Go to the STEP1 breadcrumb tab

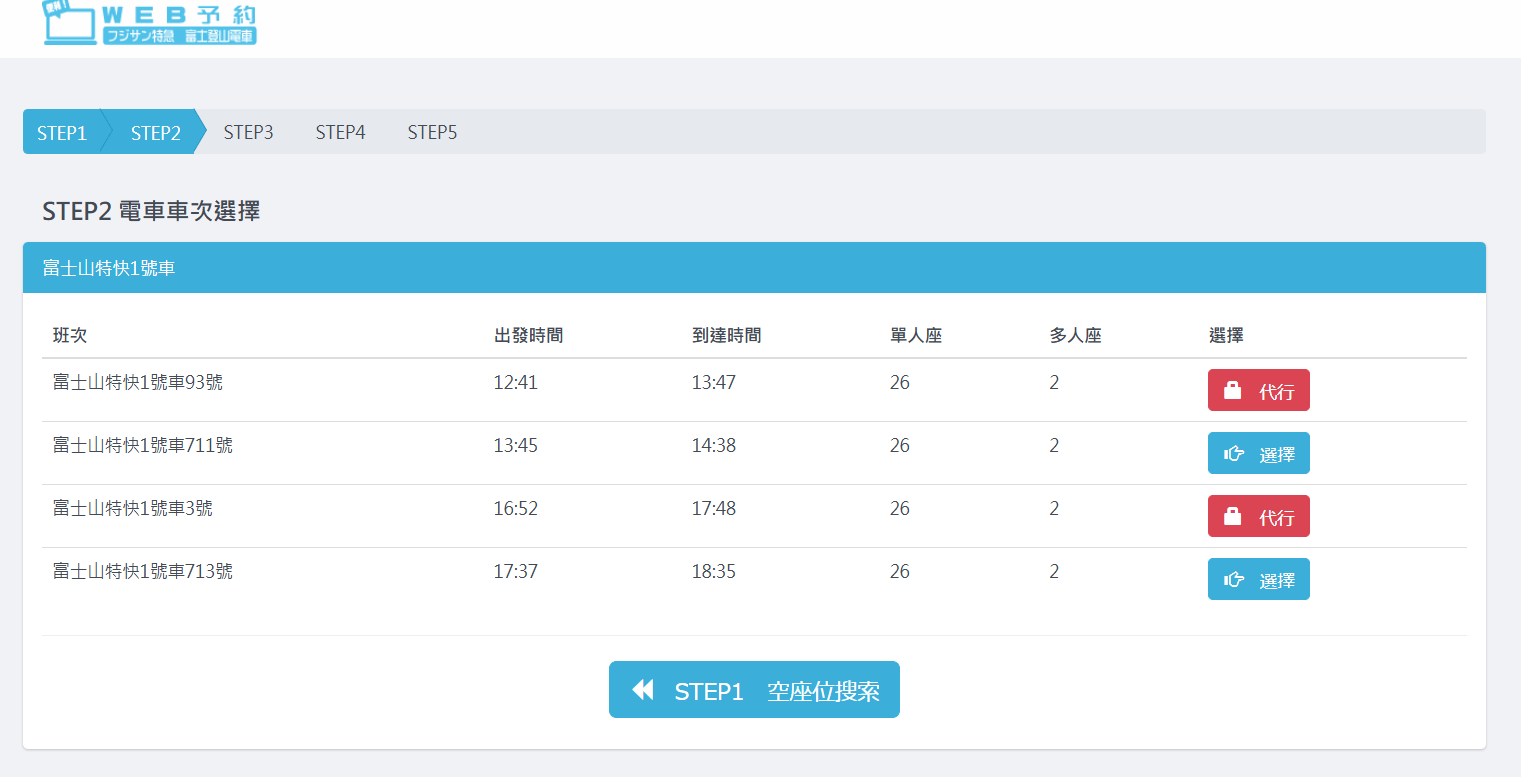pos(61,133)
